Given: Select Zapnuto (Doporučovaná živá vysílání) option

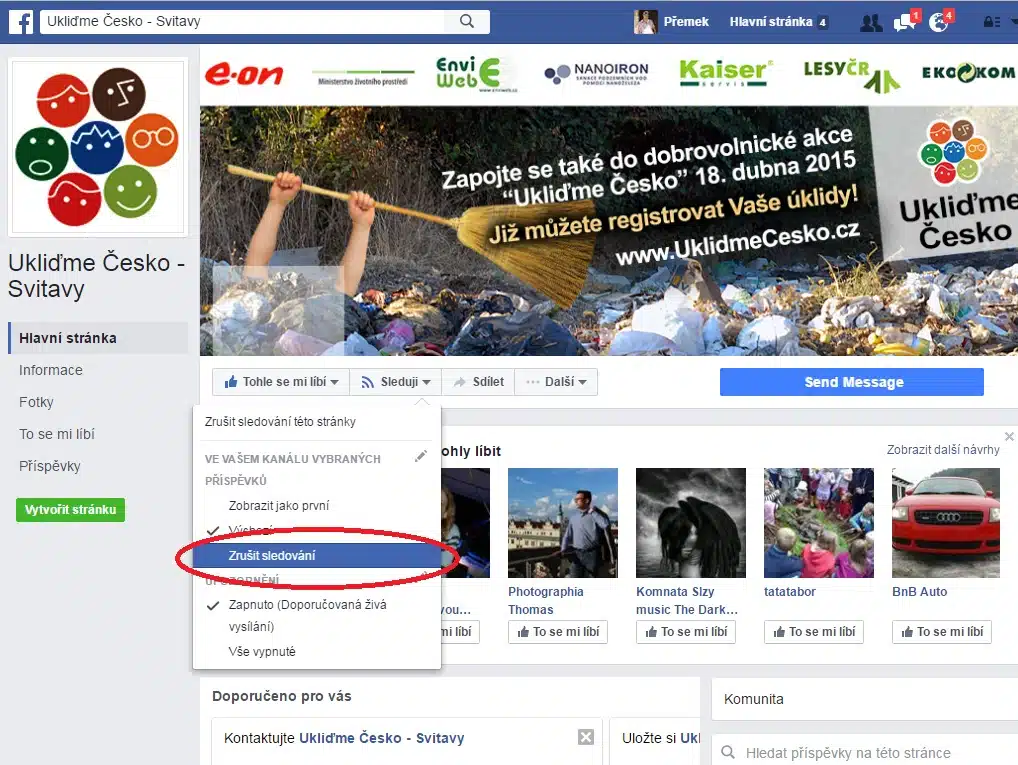Looking at the screenshot, I should tap(307, 616).
